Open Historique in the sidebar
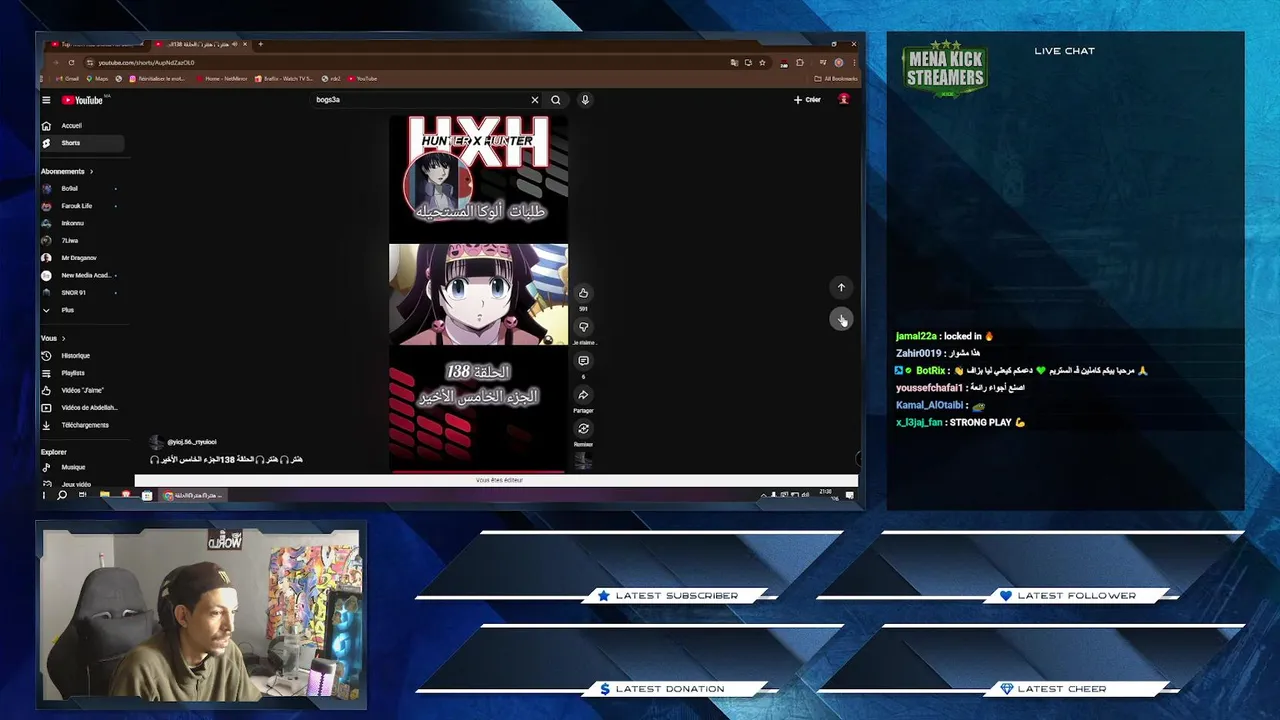This screenshot has width=1280, height=720. [82, 355]
